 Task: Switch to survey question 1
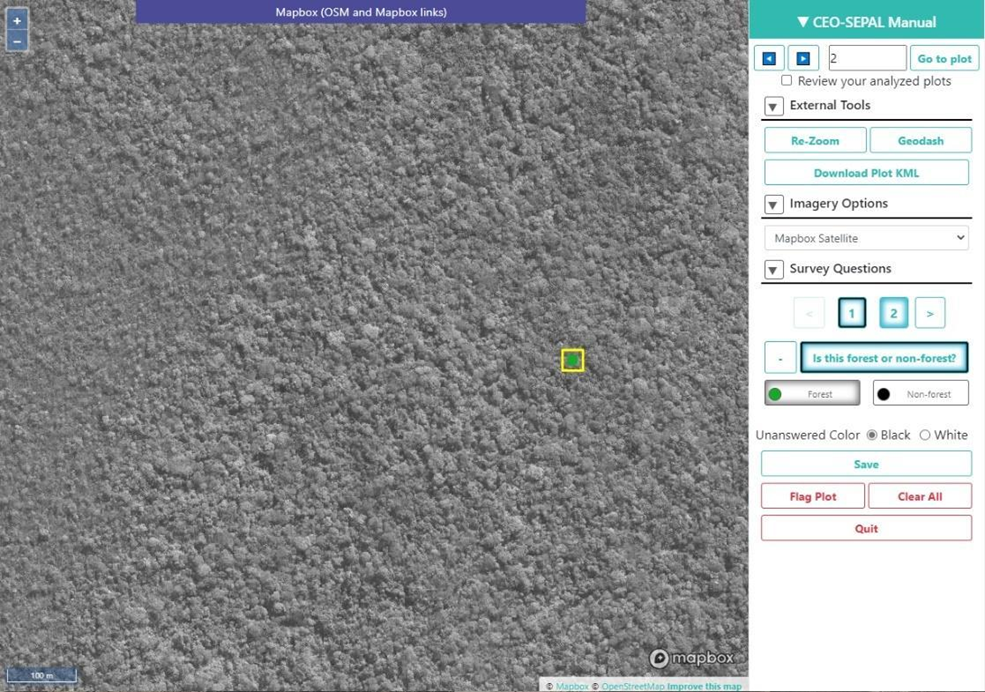coord(851,313)
